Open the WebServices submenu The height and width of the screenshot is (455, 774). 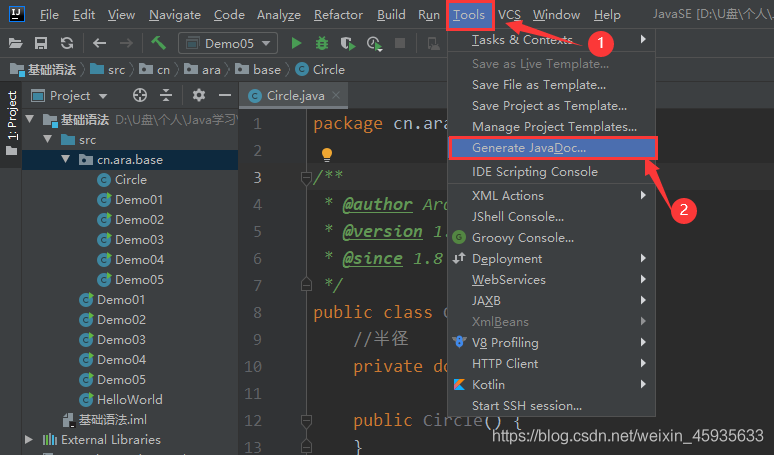click(x=551, y=280)
